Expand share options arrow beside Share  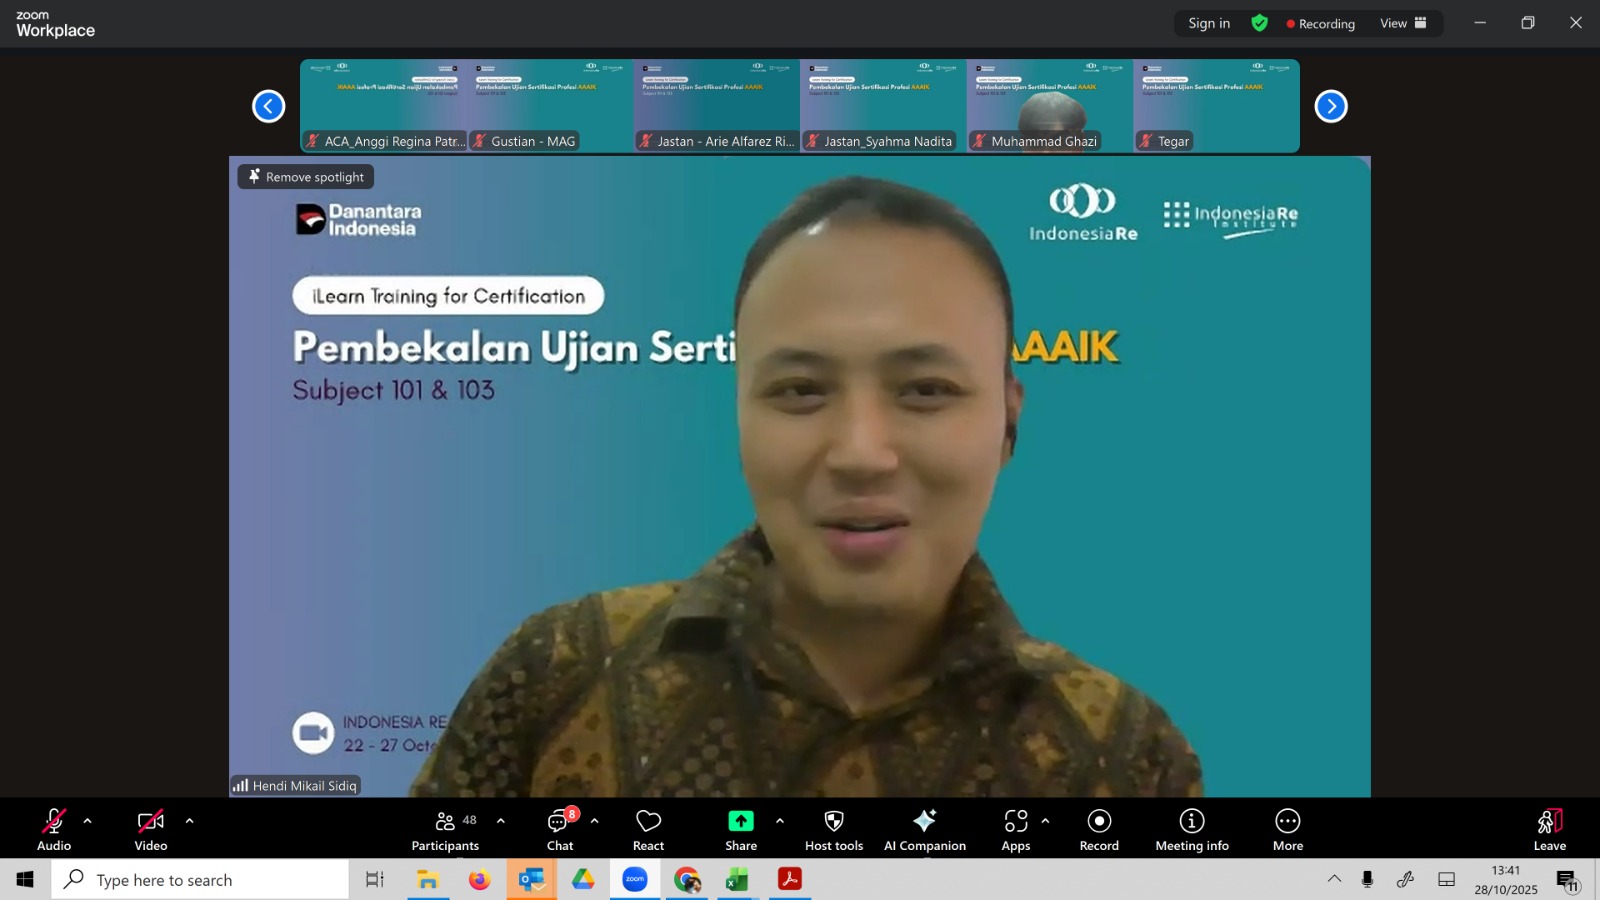[780, 821]
